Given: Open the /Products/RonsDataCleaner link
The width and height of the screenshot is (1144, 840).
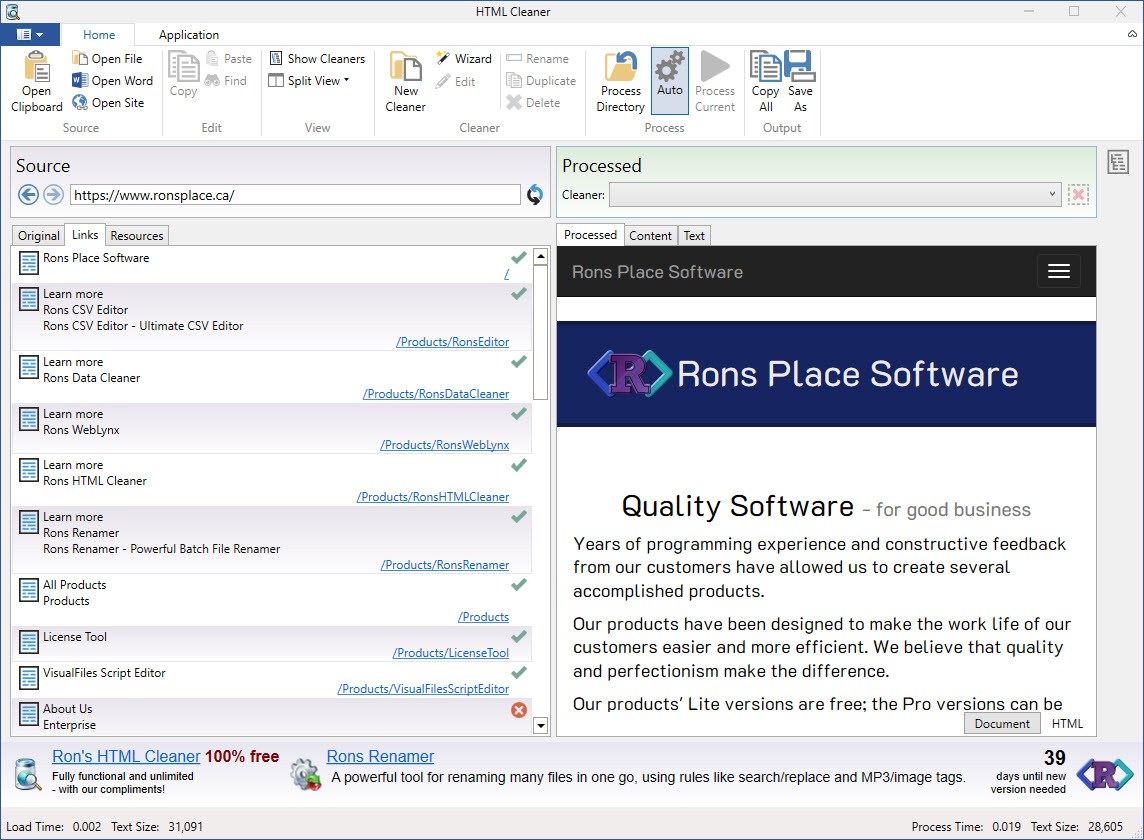Looking at the screenshot, I should click(x=436, y=394).
